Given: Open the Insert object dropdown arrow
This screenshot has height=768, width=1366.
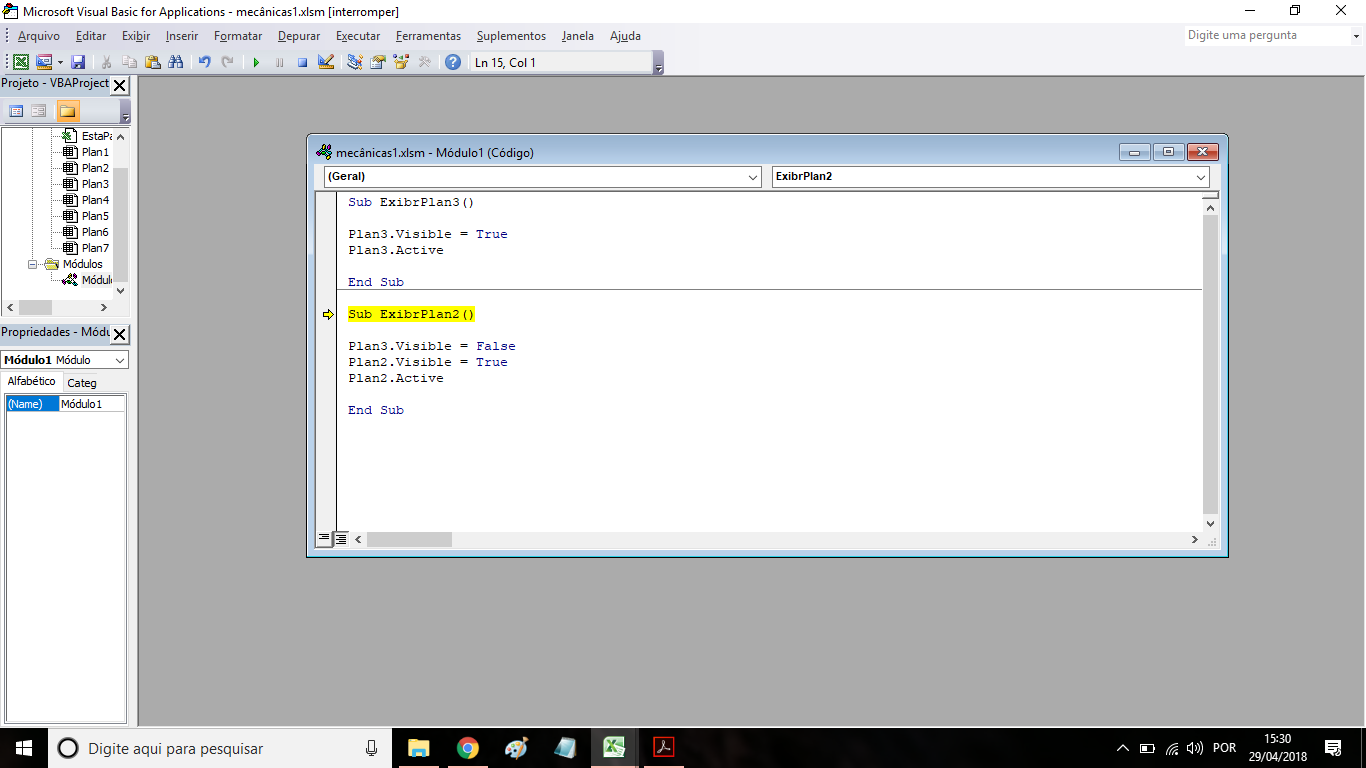Looking at the screenshot, I should pos(60,62).
